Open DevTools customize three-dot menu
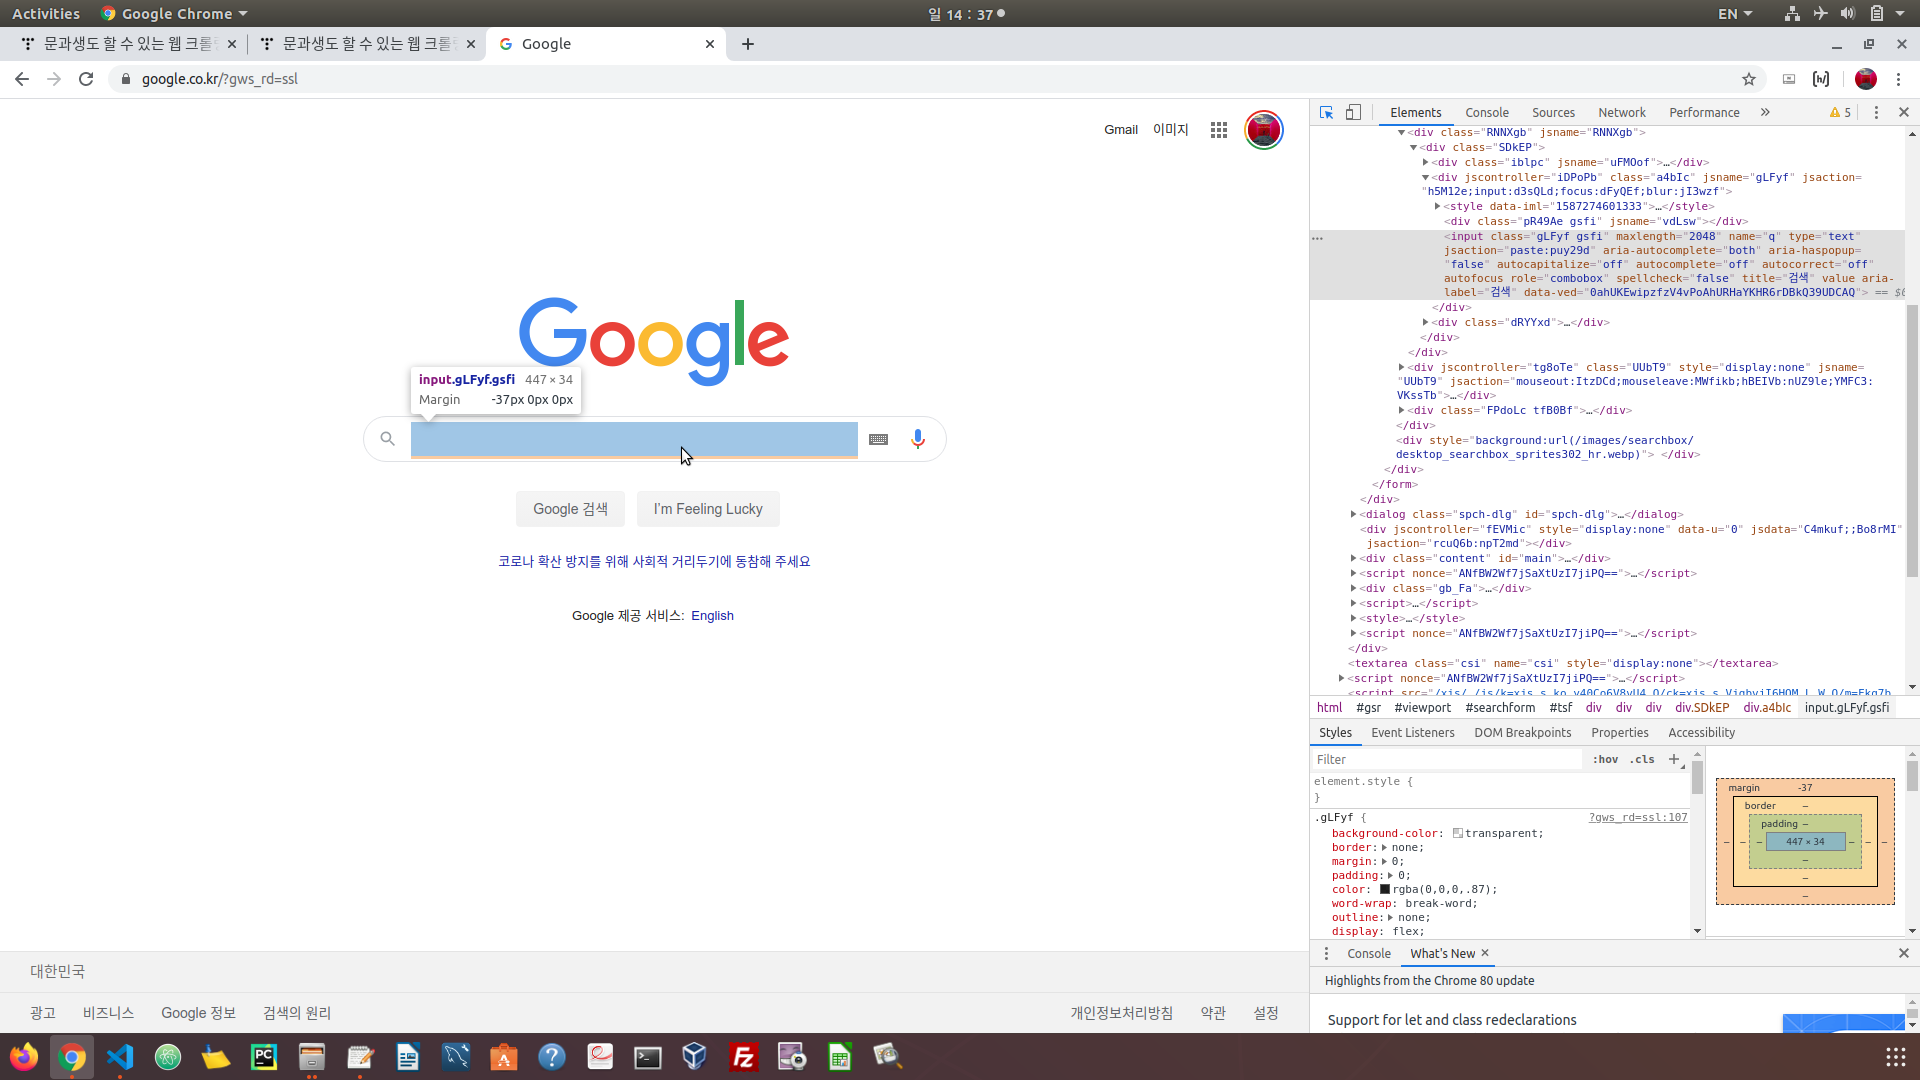The width and height of the screenshot is (1920, 1080). [1876, 113]
